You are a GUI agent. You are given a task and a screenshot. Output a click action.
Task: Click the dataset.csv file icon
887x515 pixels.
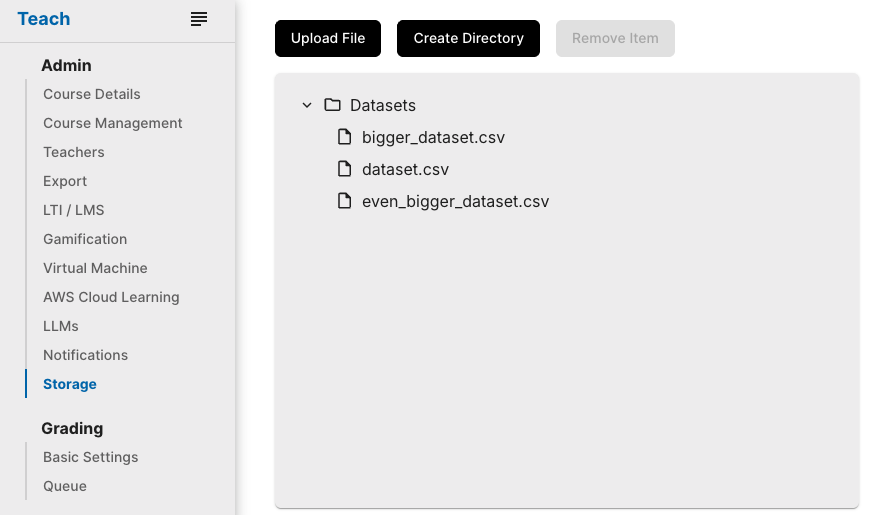click(345, 169)
